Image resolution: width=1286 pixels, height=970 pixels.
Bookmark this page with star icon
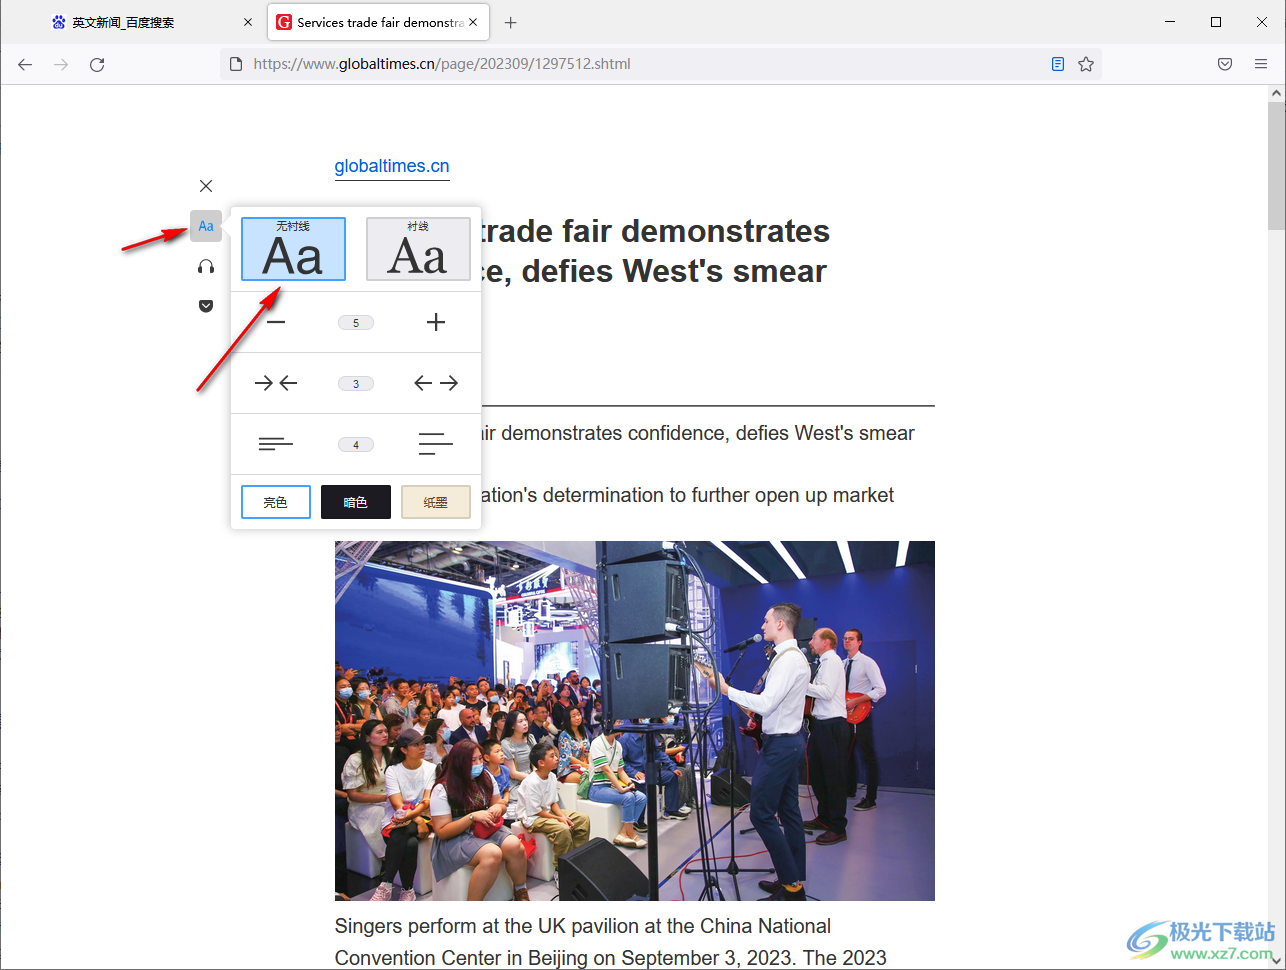coord(1086,64)
